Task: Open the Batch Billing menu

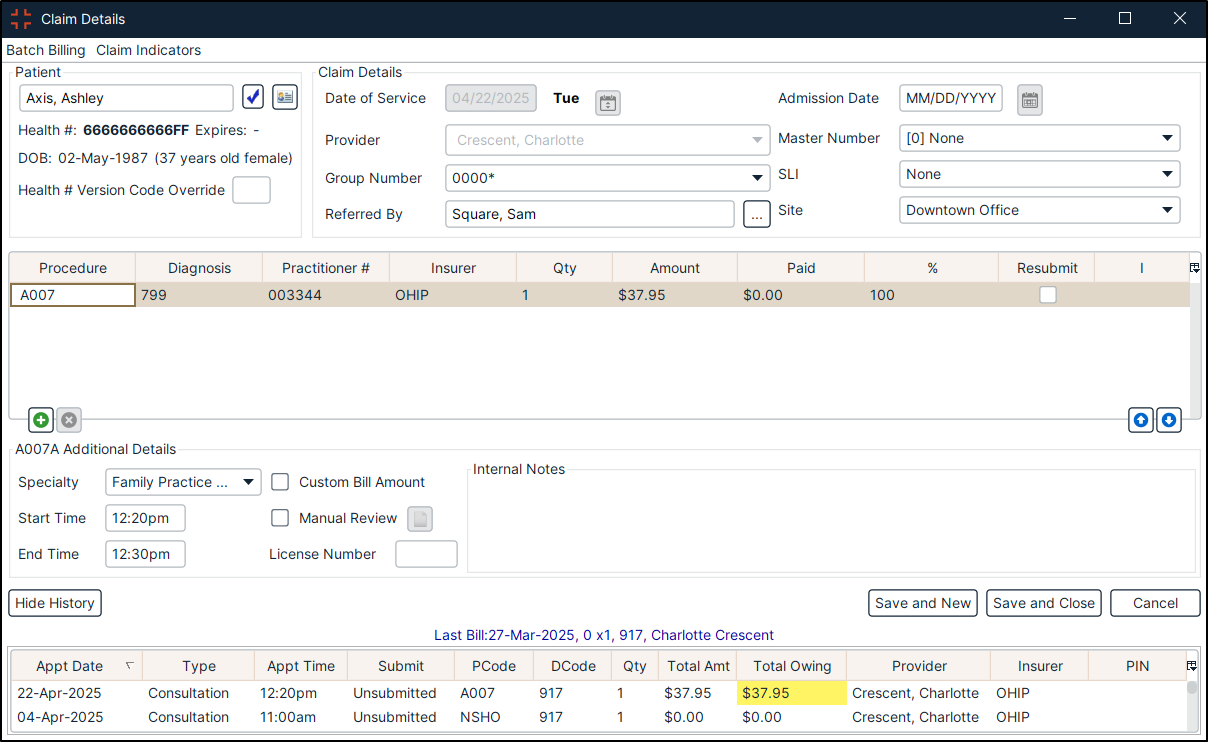Action: 46,50
